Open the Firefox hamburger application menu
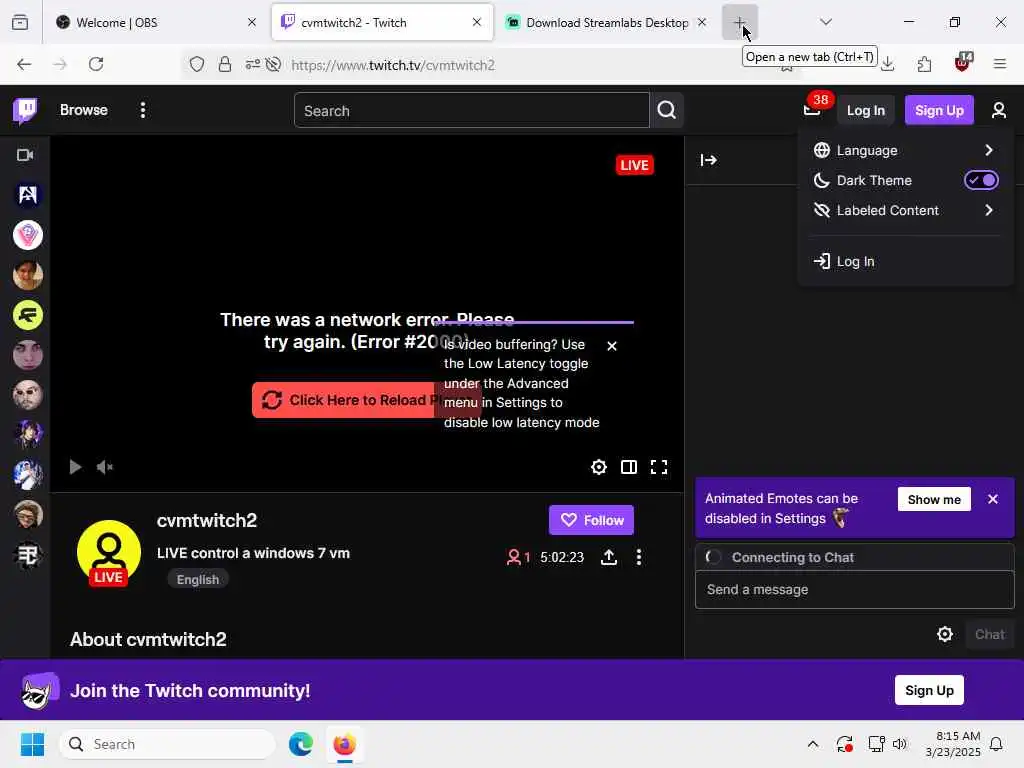The image size is (1024, 768). point(1000,64)
